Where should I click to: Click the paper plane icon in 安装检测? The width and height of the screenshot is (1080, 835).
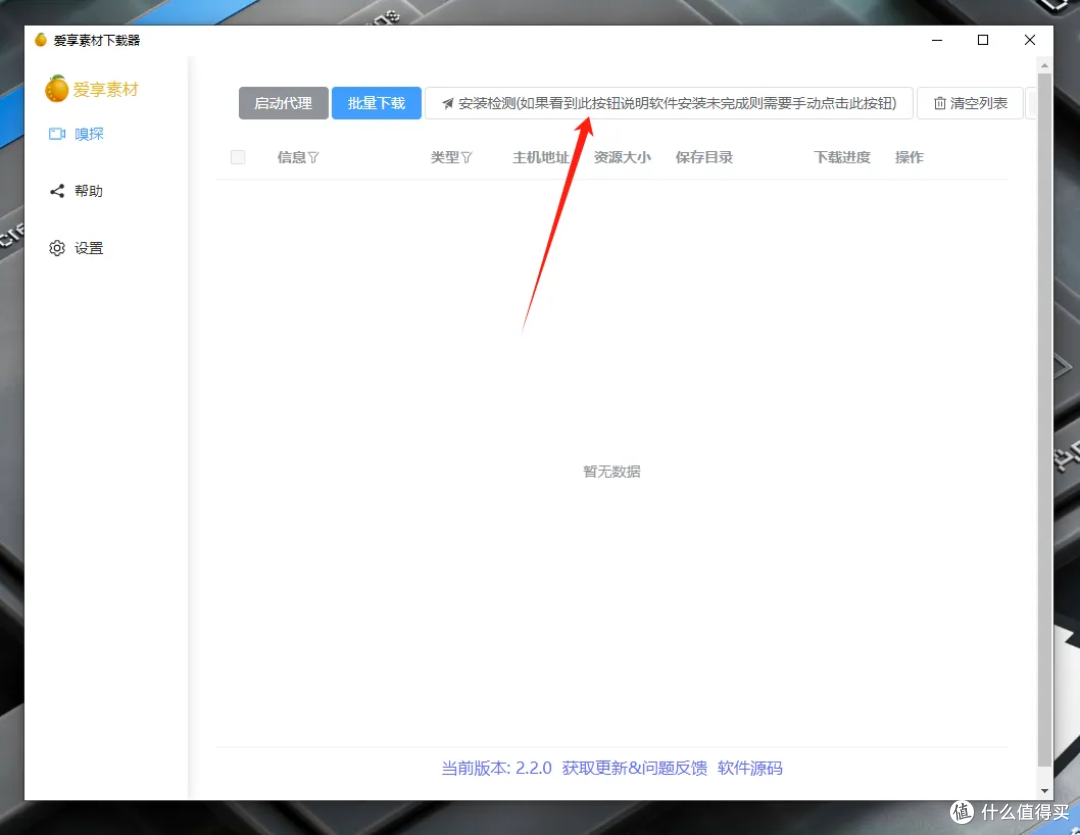(448, 103)
